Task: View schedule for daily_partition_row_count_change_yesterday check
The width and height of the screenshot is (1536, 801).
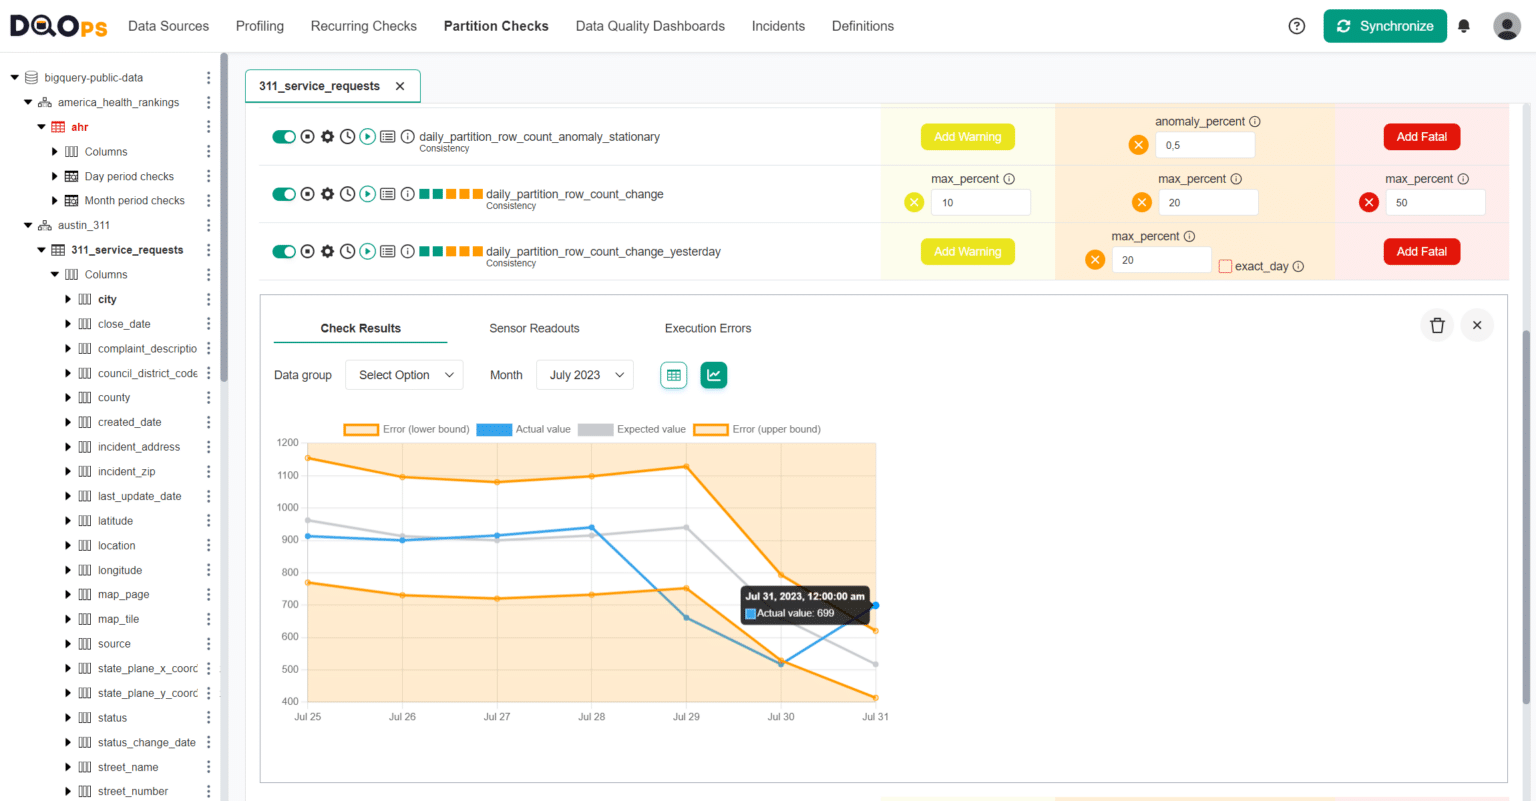Action: point(347,251)
